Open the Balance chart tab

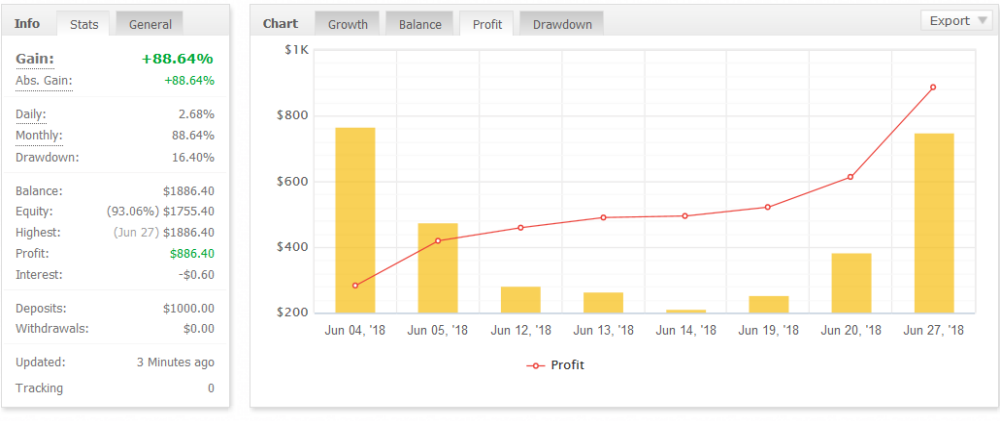pos(420,24)
